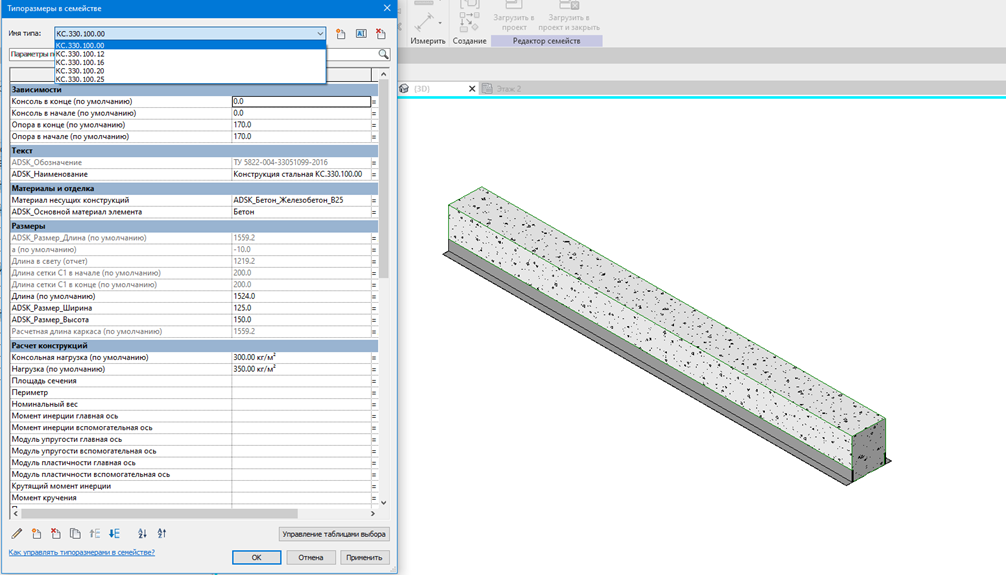This screenshot has height=575, width=1006.
Task: Click Управление таблицами выбора button
Action: click(x=334, y=533)
